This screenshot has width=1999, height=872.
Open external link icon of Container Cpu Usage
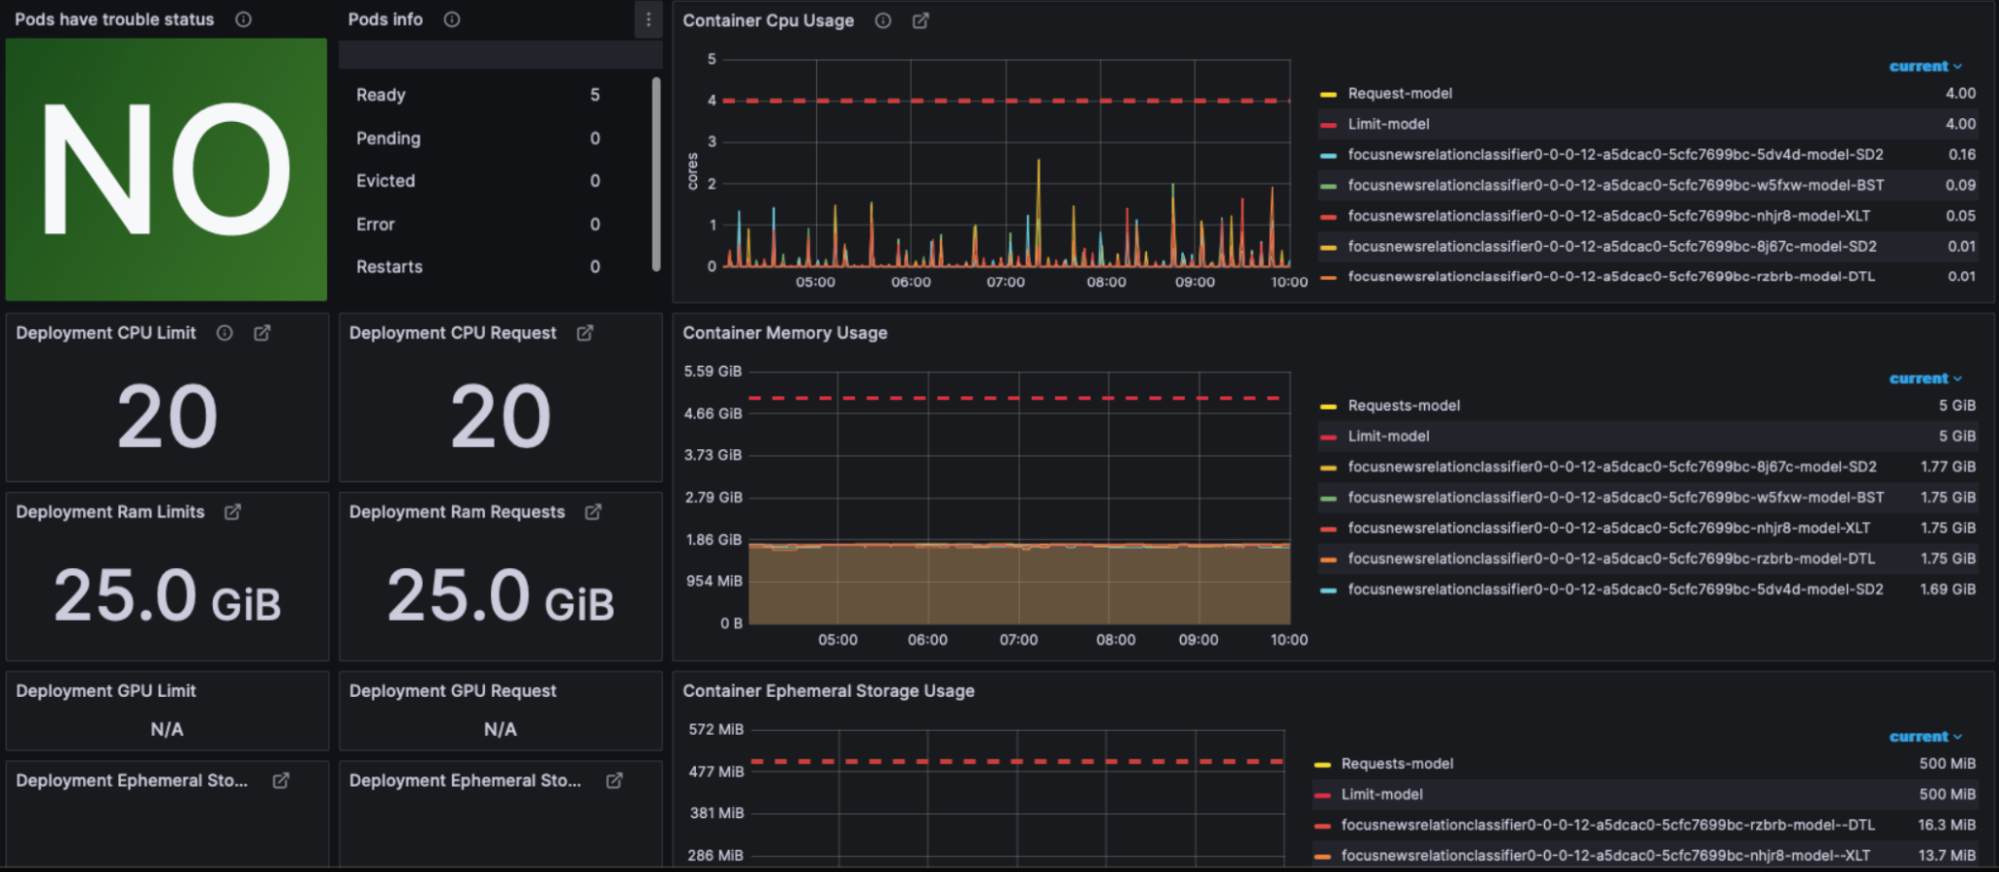(x=921, y=20)
